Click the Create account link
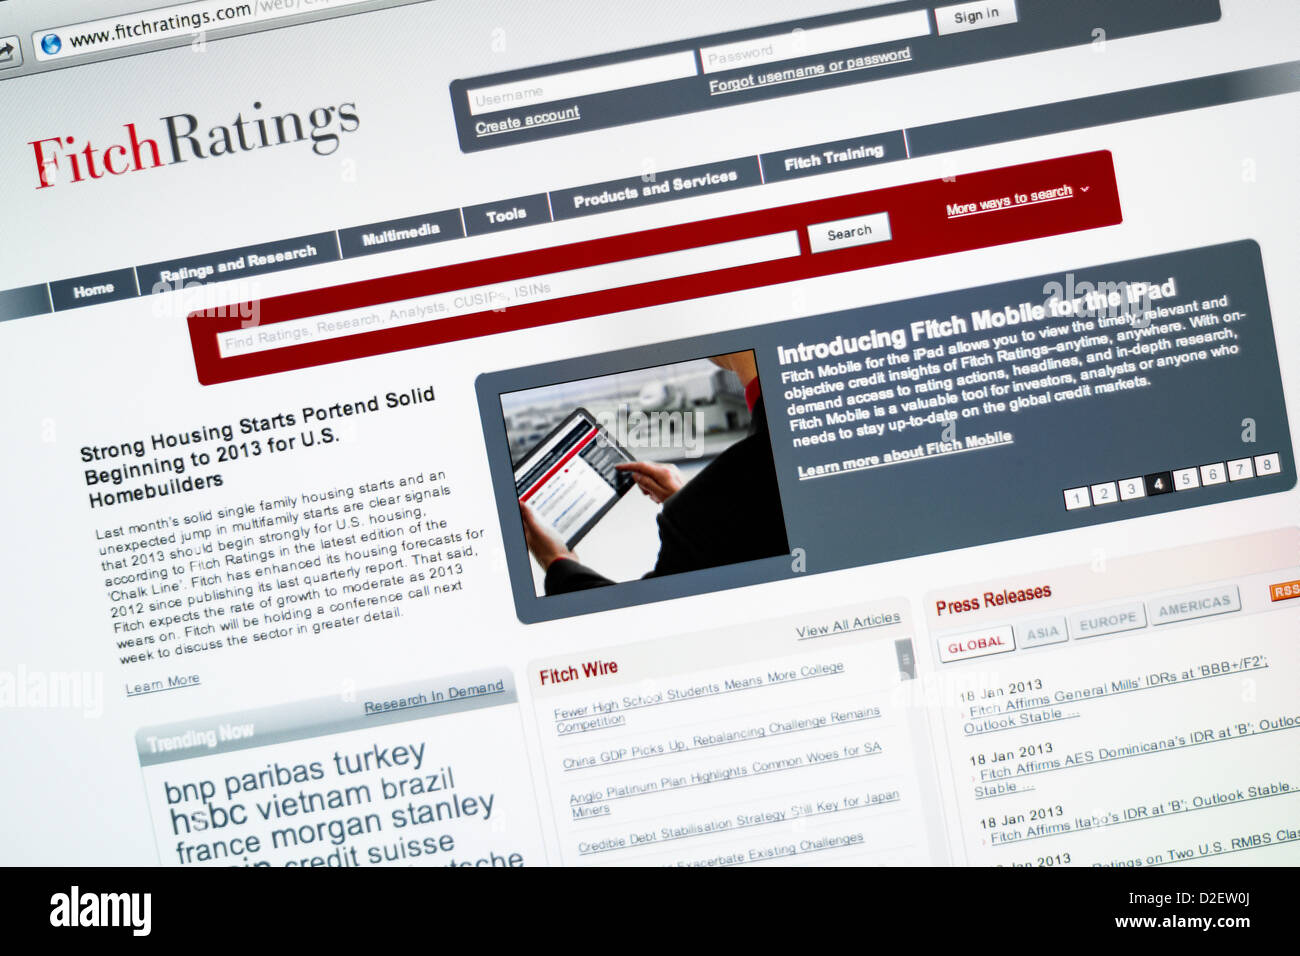1300x956 pixels. pos(527,120)
